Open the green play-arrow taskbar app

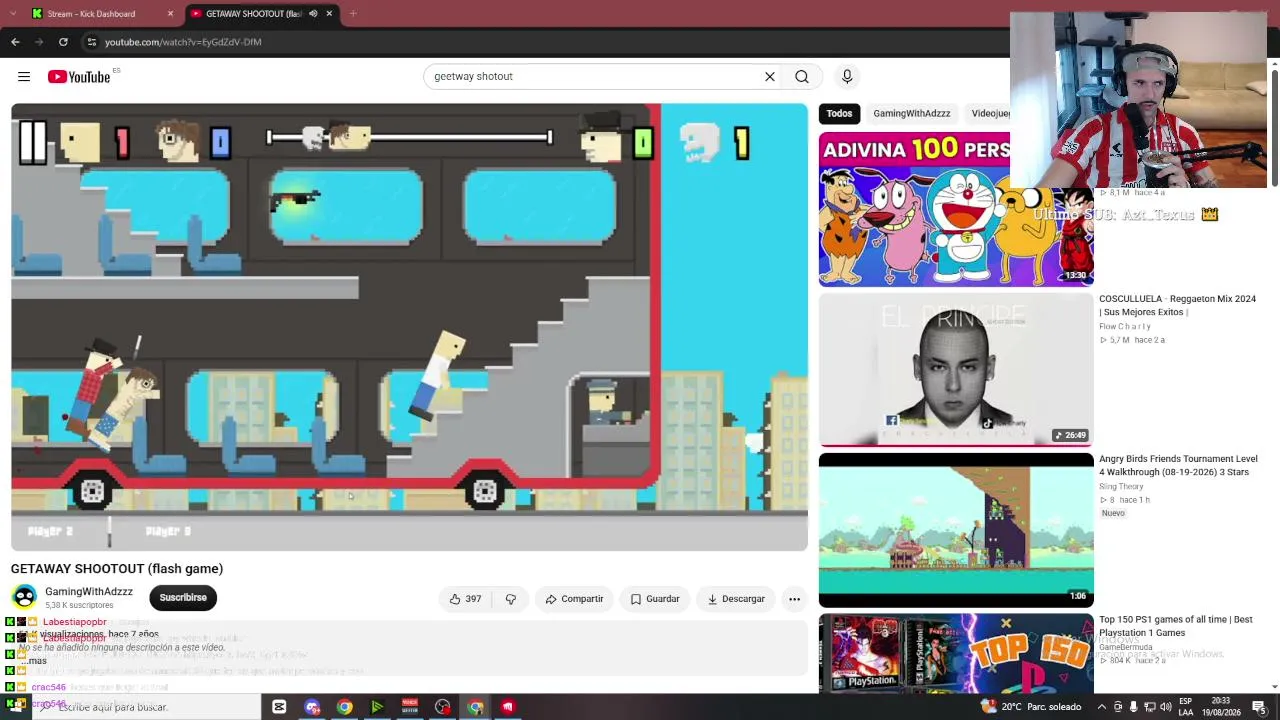click(x=377, y=707)
